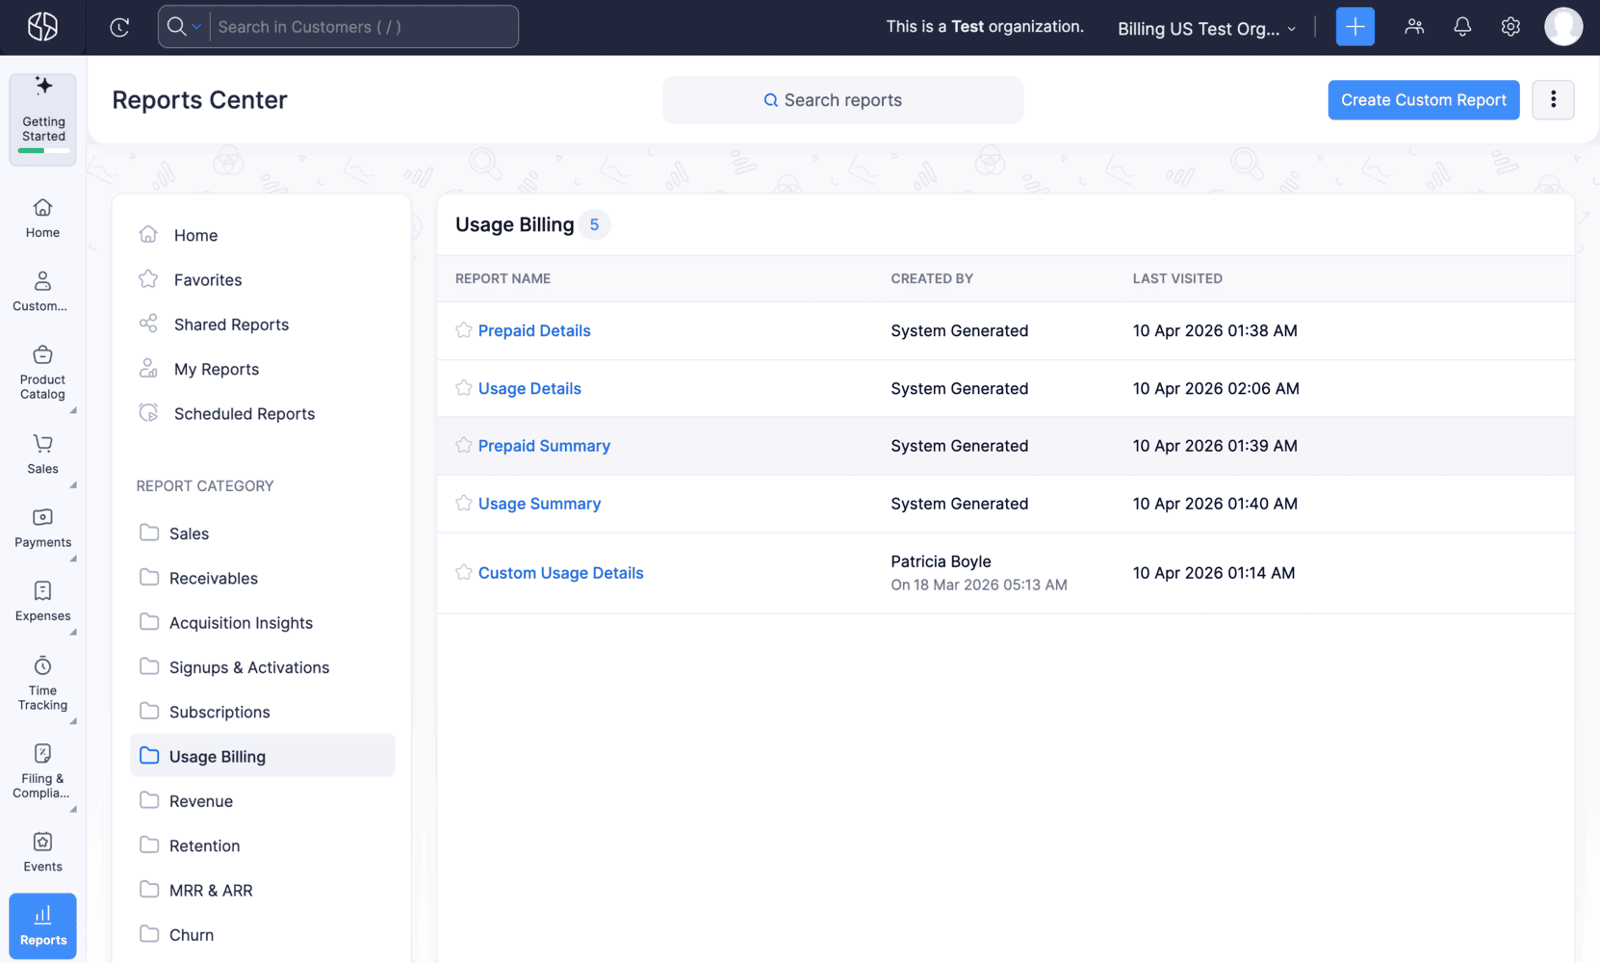This screenshot has height=963, width=1600.
Task: Open the blue quick create plus button
Action: tap(1355, 27)
